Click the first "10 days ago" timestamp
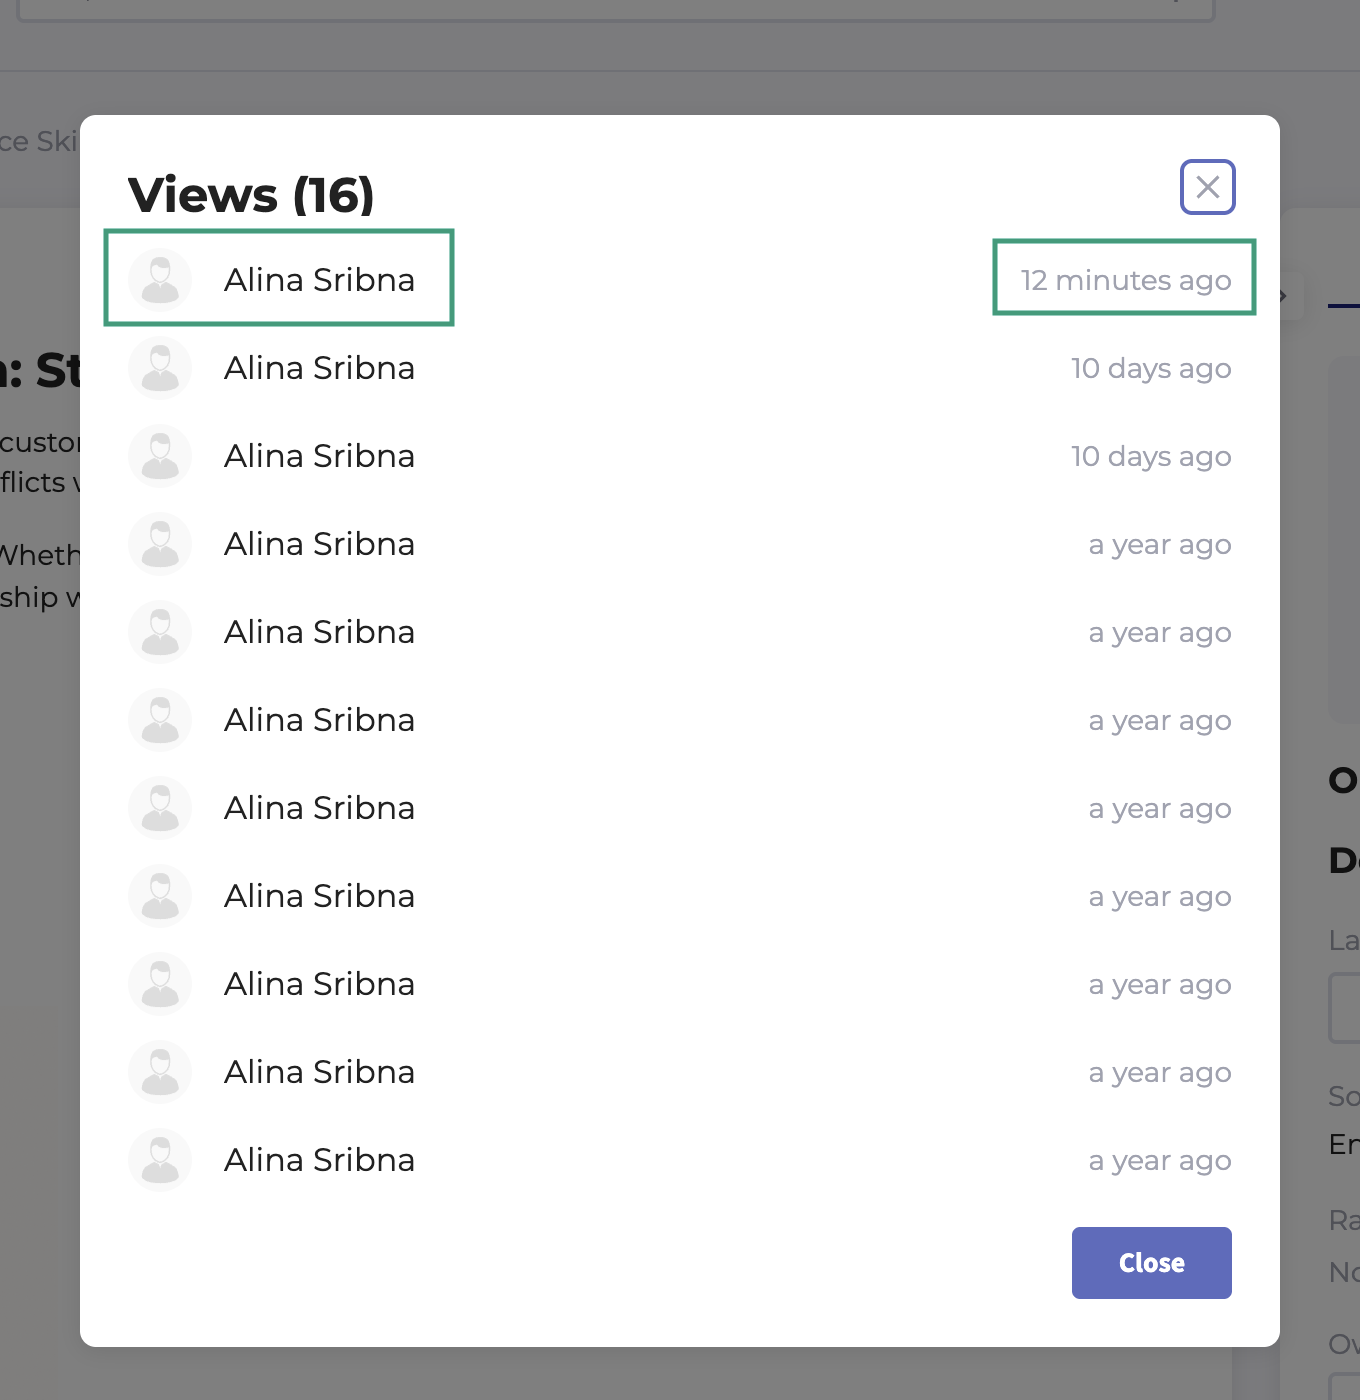This screenshot has width=1360, height=1400. coord(1150,368)
